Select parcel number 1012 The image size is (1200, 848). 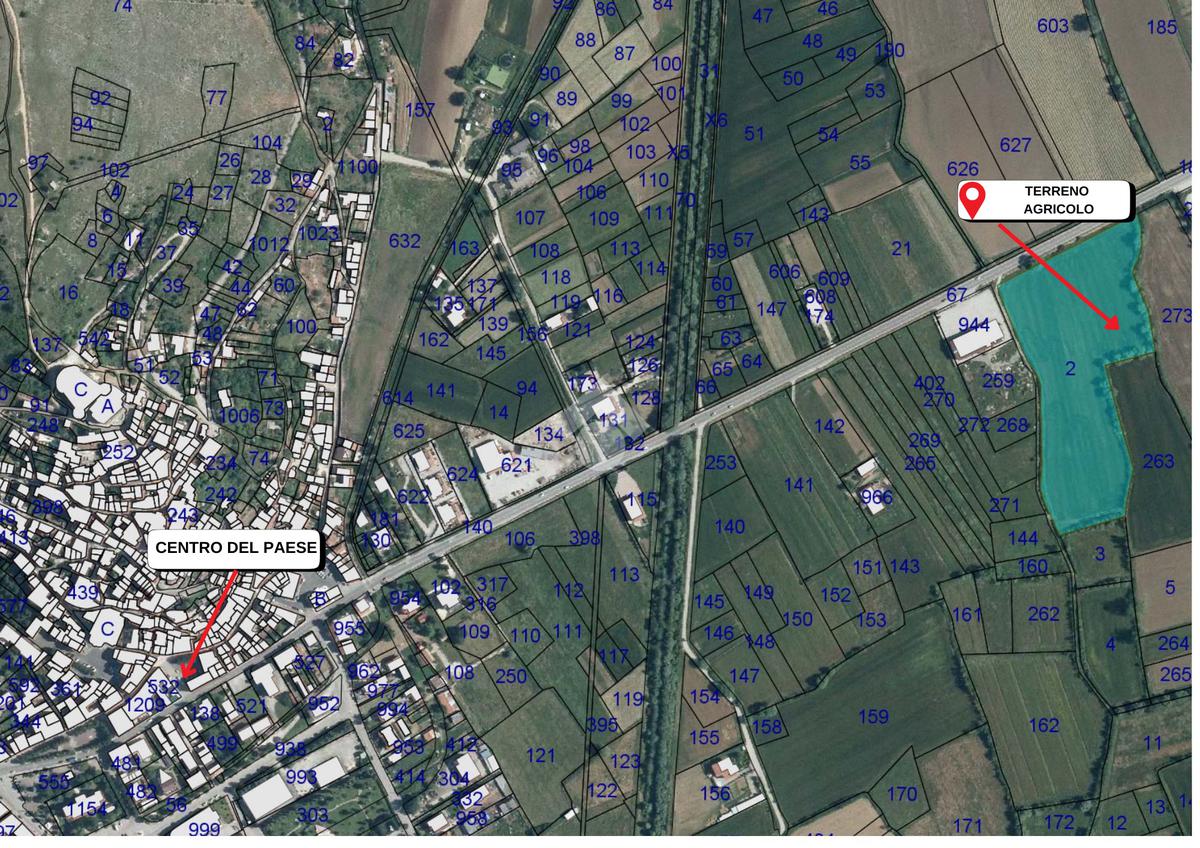pos(268,244)
